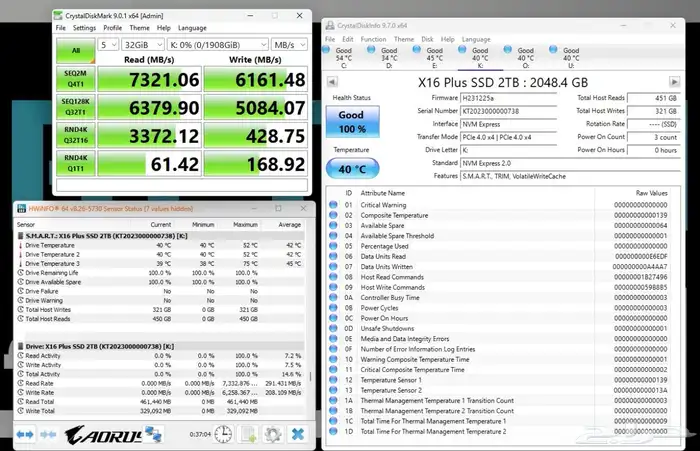Viewport: 700px width, 451px height.
Task: Go to next disk with right arrow
Action: point(674,82)
